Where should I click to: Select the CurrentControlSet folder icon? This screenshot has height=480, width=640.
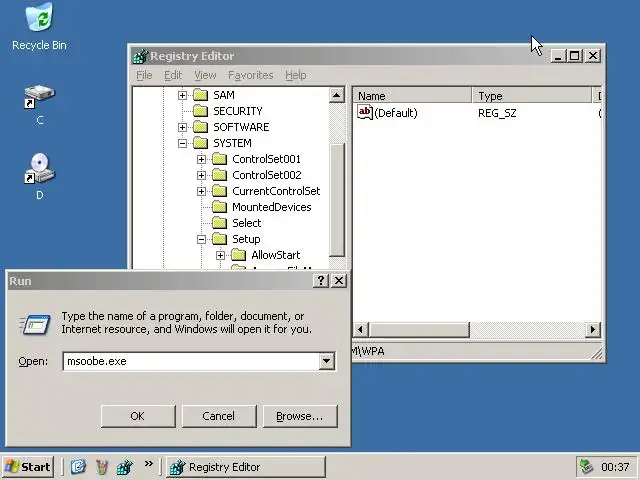[x=220, y=191]
